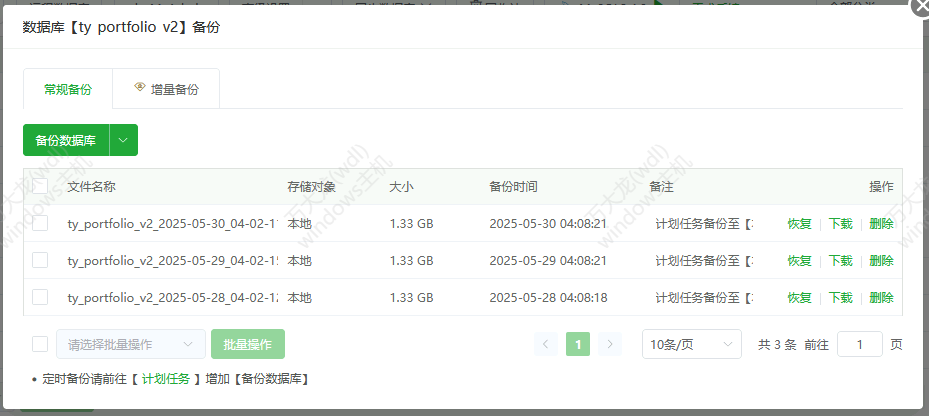Check the 2025-05-30 backup row checkbox
This screenshot has width=929, height=416.
coord(40,223)
